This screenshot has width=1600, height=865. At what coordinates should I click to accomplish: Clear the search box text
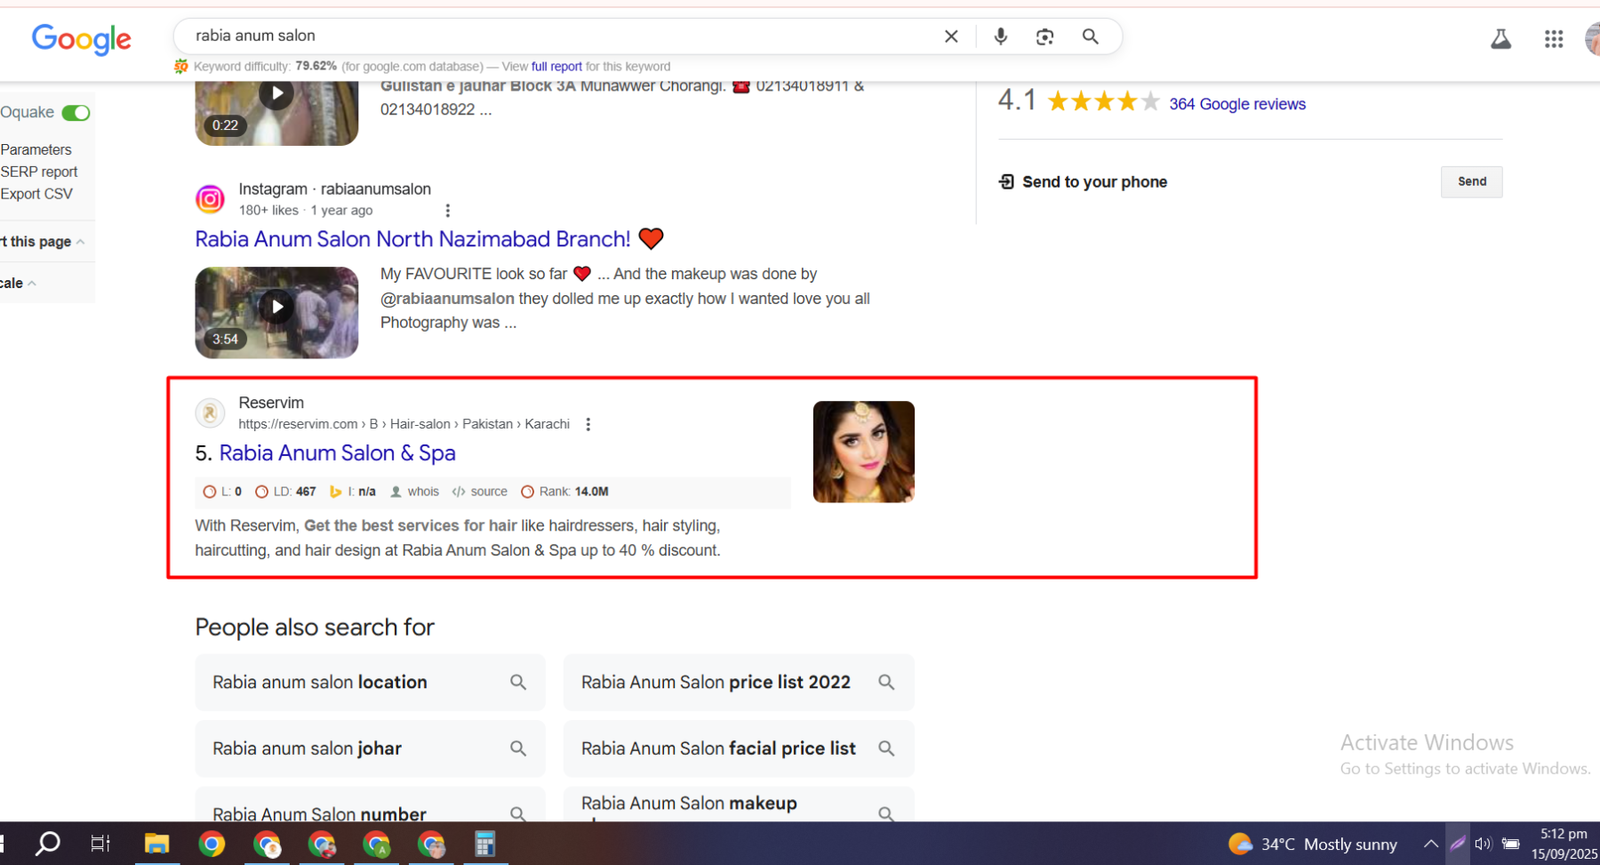pos(951,37)
